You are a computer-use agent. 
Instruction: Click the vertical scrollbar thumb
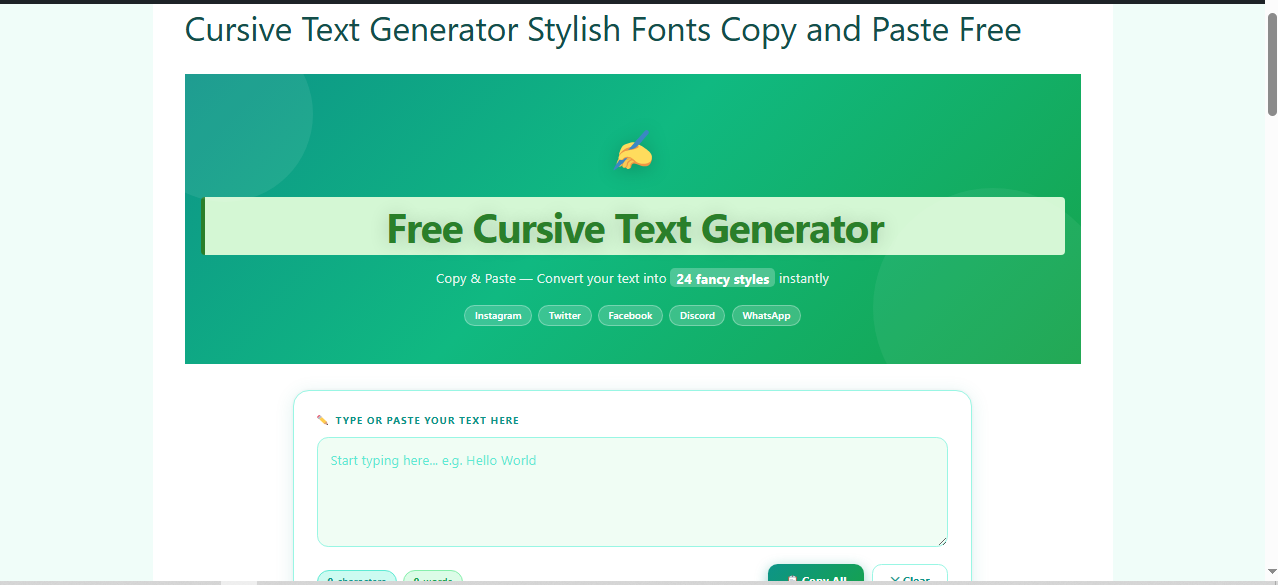point(1270,60)
